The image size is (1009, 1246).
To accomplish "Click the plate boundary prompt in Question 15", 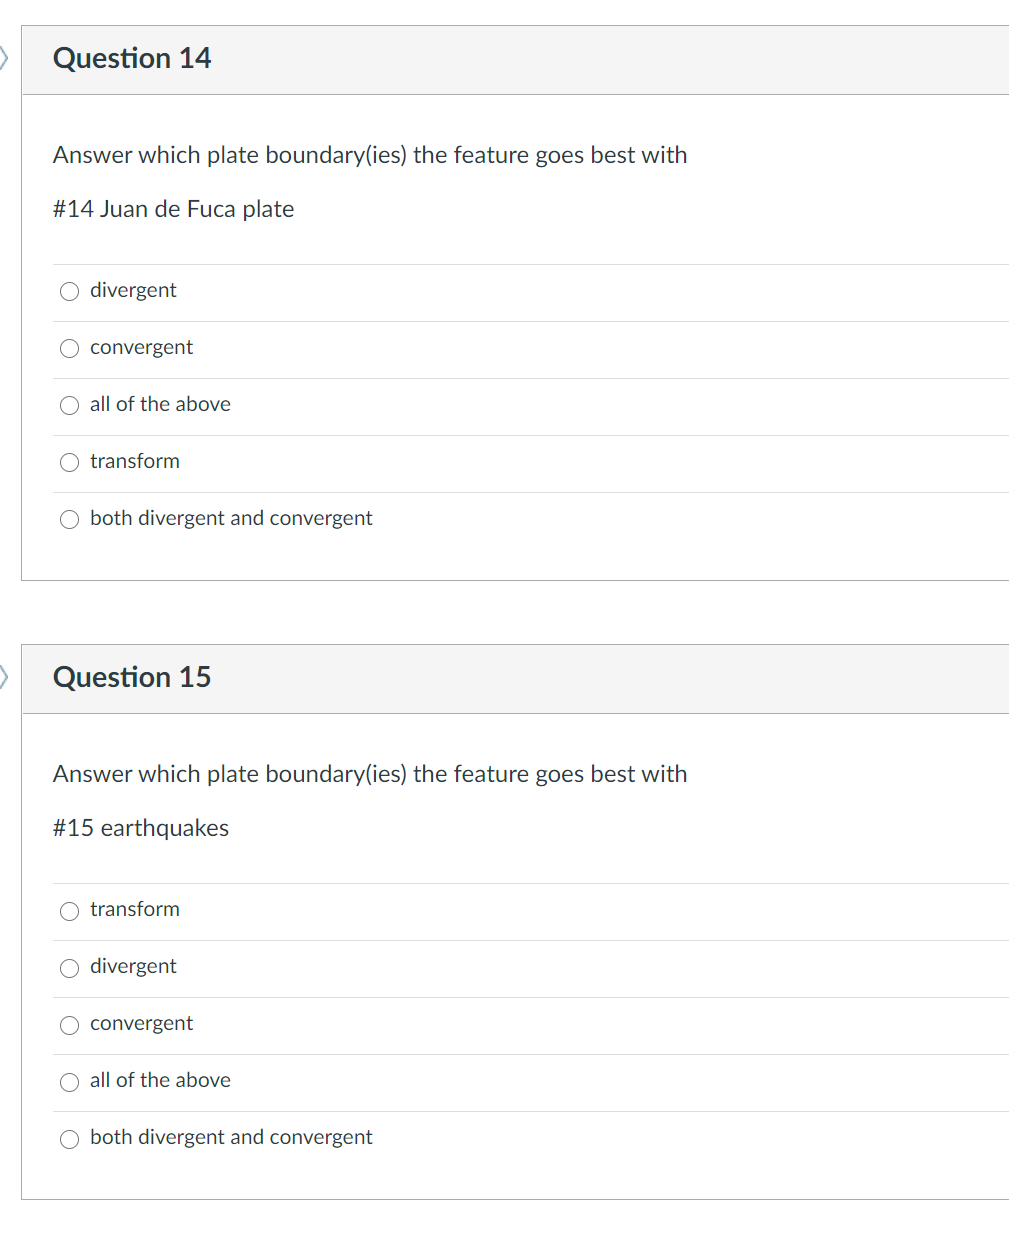I will tap(370, 774).
